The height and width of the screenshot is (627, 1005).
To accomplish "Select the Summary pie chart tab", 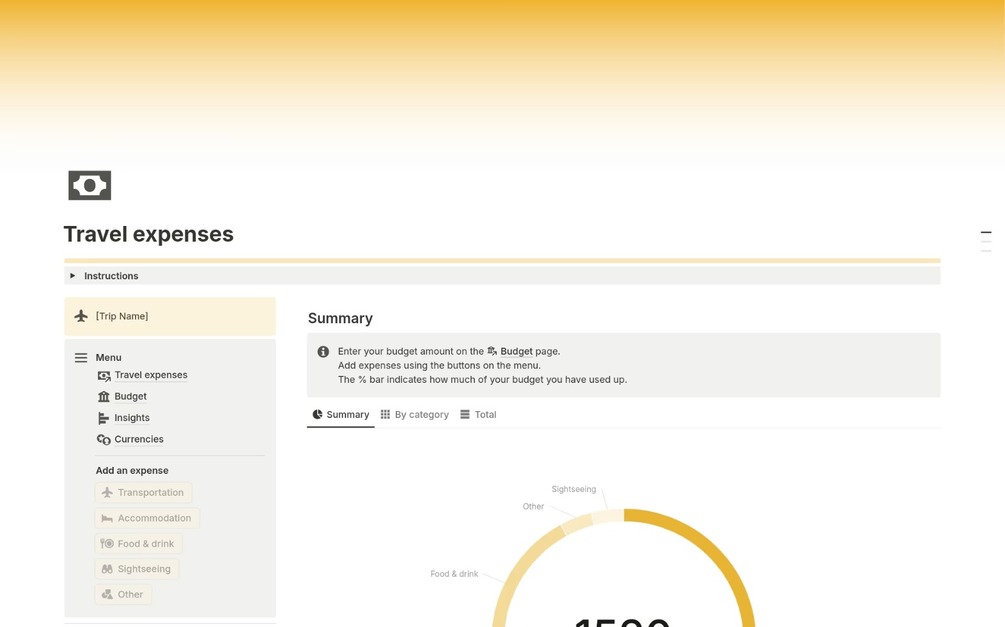I will 340,415.
